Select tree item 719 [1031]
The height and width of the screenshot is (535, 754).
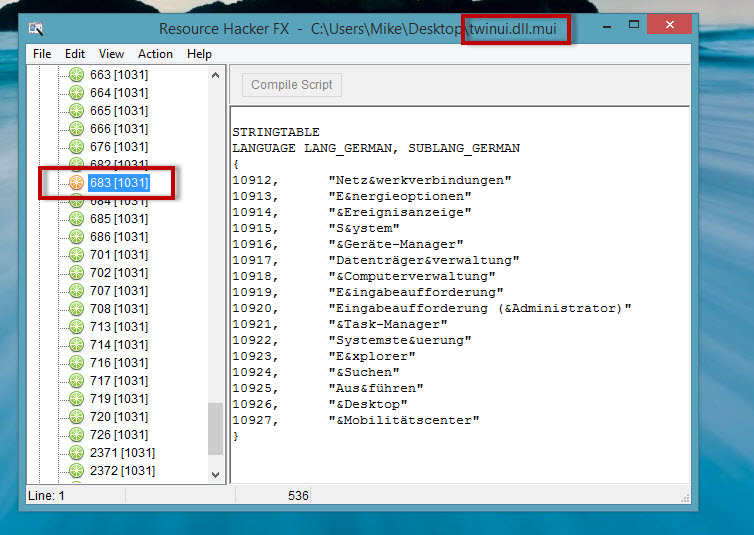coord(119,398)
